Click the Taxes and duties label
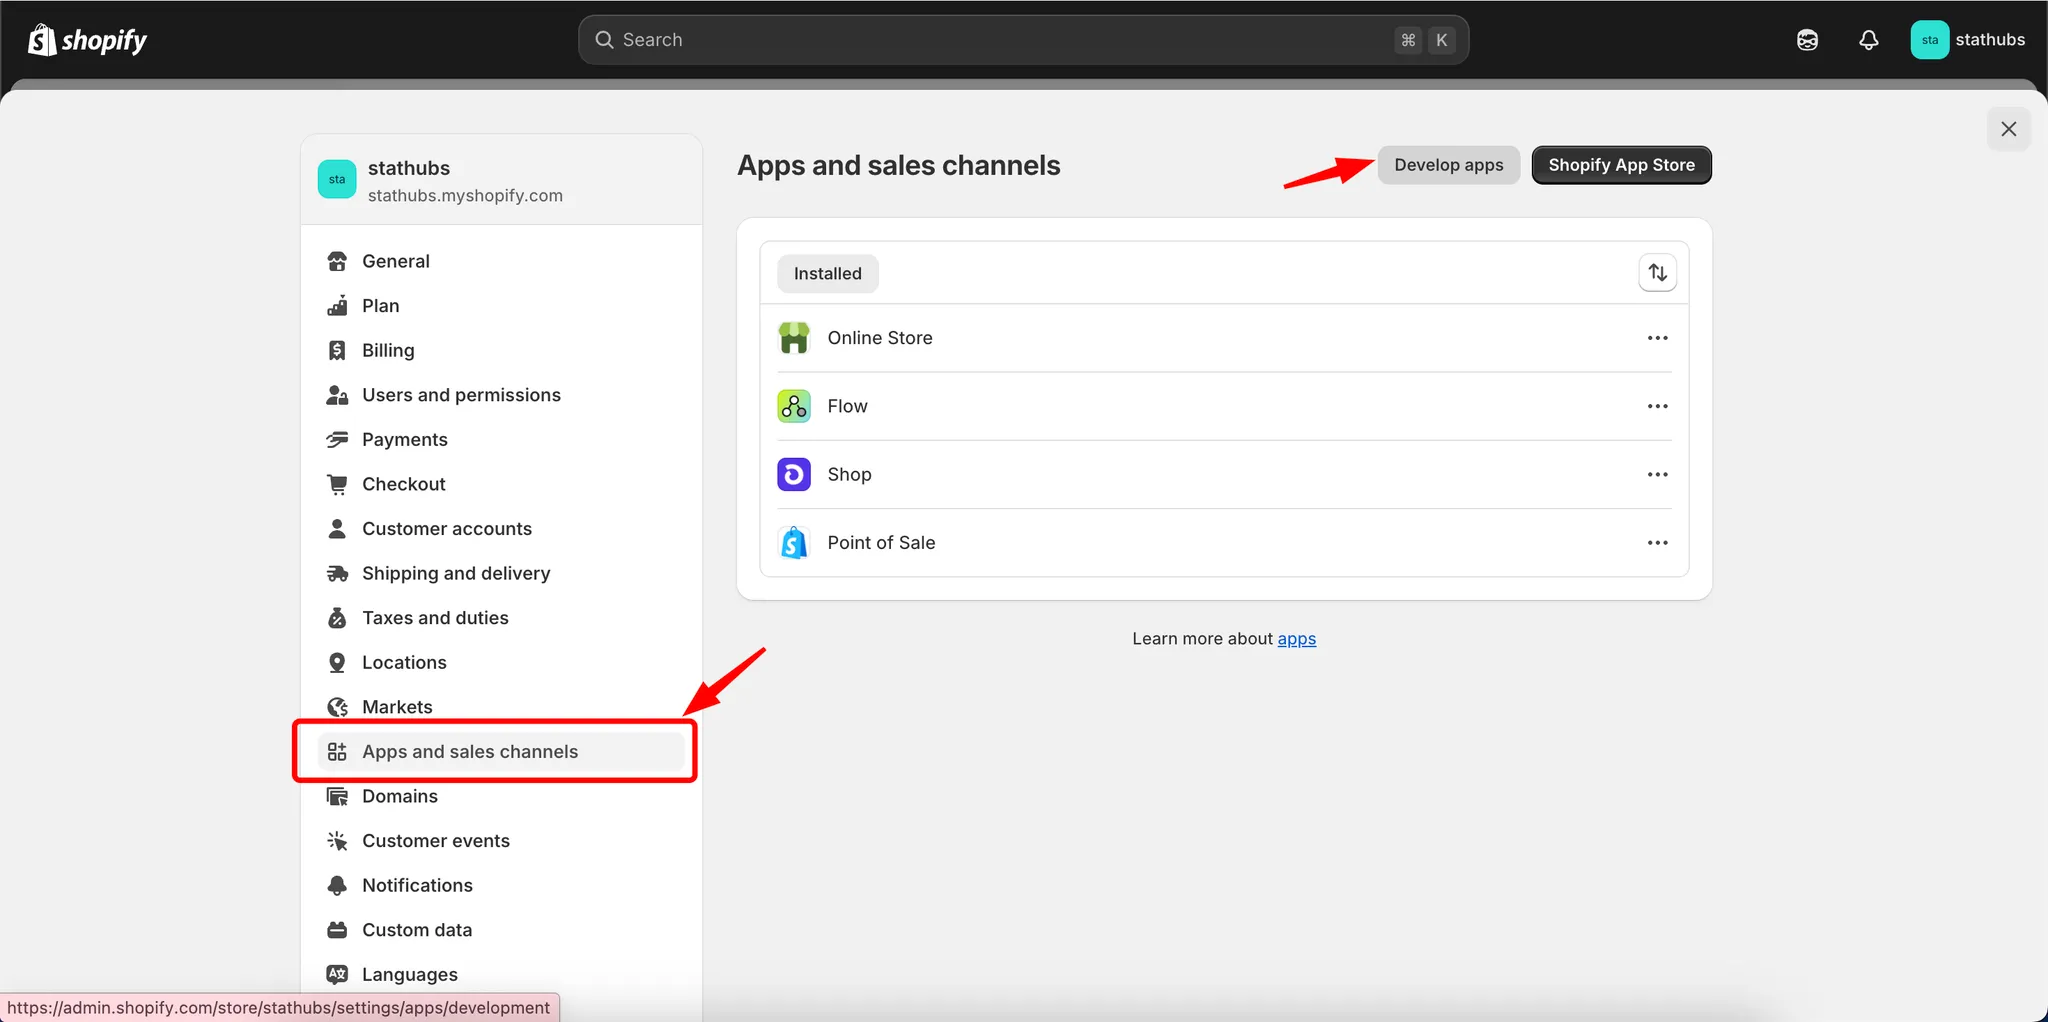2048x1022 pixels. click(435, 618)
